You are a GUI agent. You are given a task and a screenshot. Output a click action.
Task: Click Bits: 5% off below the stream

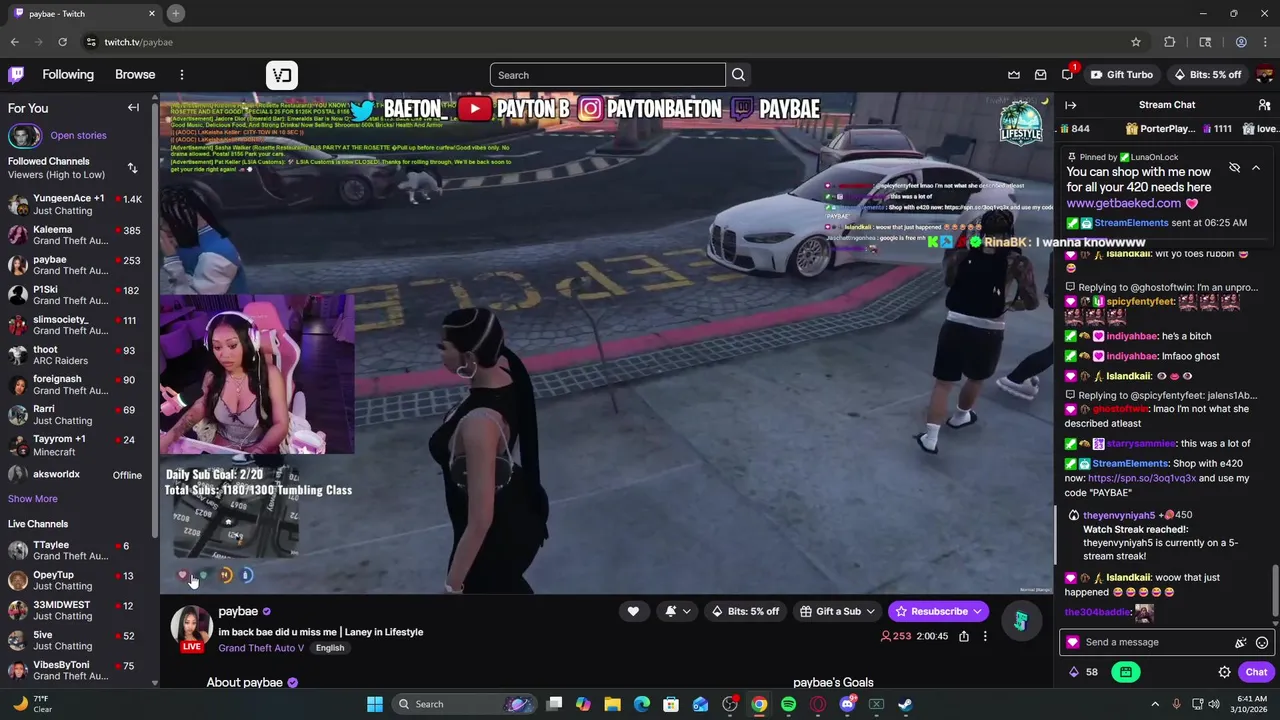[x=746, y=611]
